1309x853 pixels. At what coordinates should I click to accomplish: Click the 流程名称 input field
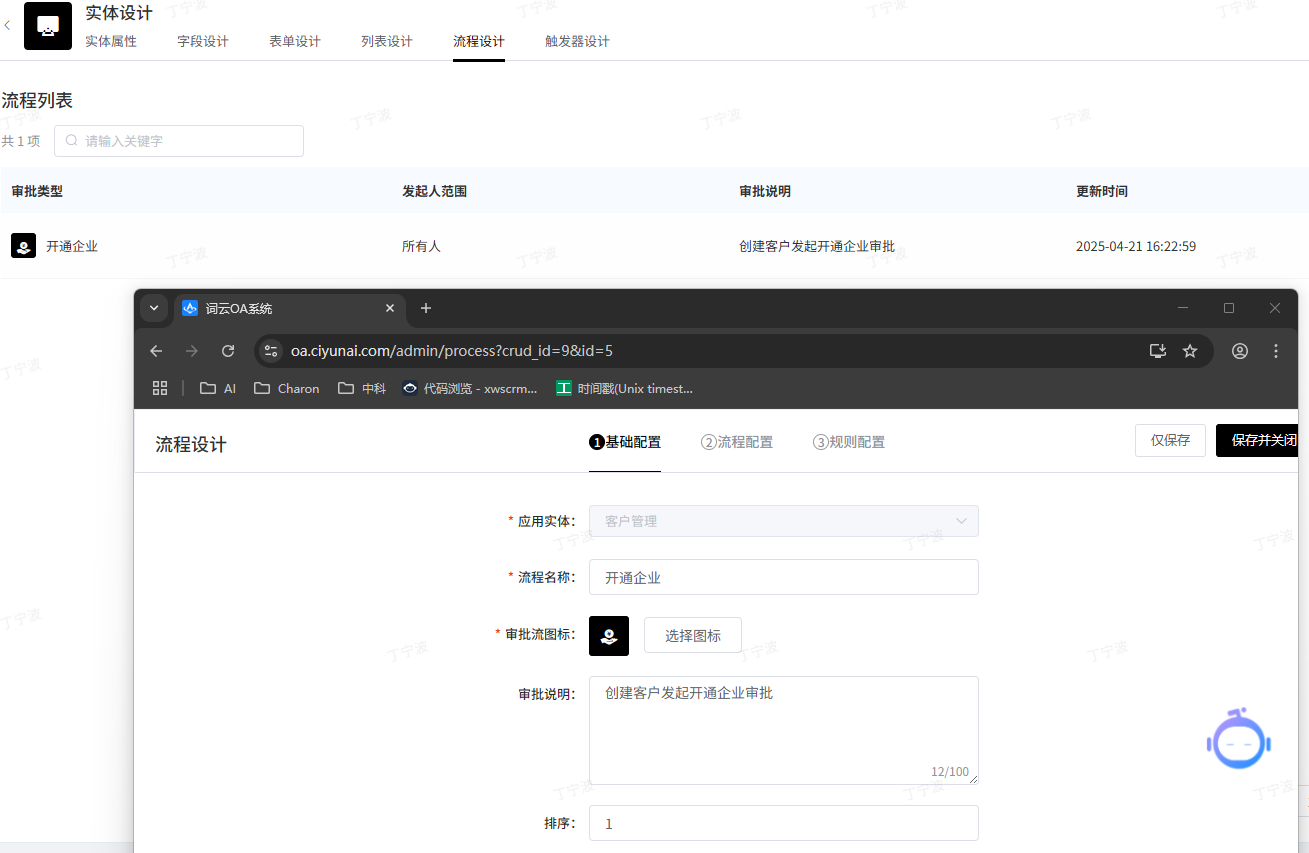tap(784, 577)
